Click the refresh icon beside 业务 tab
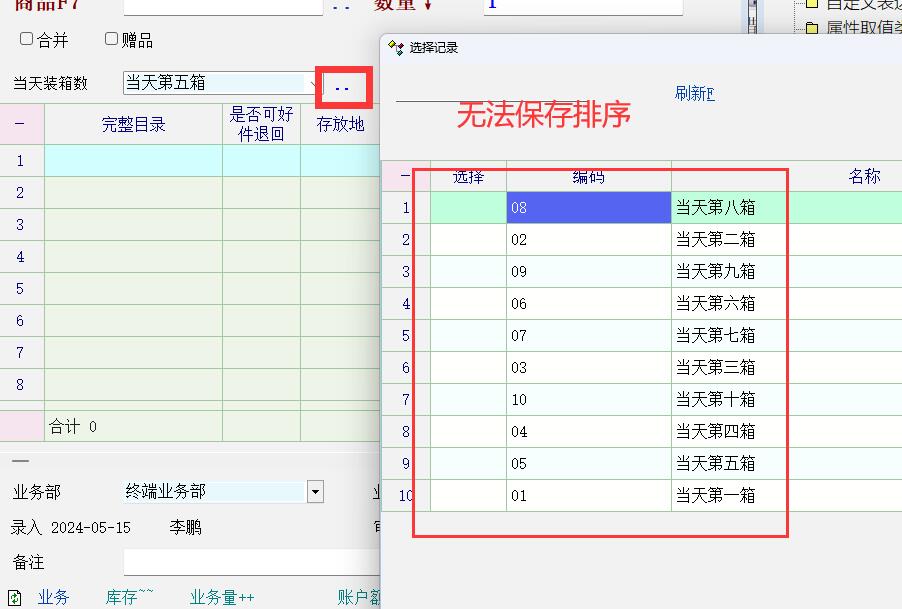Screen dimensions: 902x609 [x=15, y=598]
